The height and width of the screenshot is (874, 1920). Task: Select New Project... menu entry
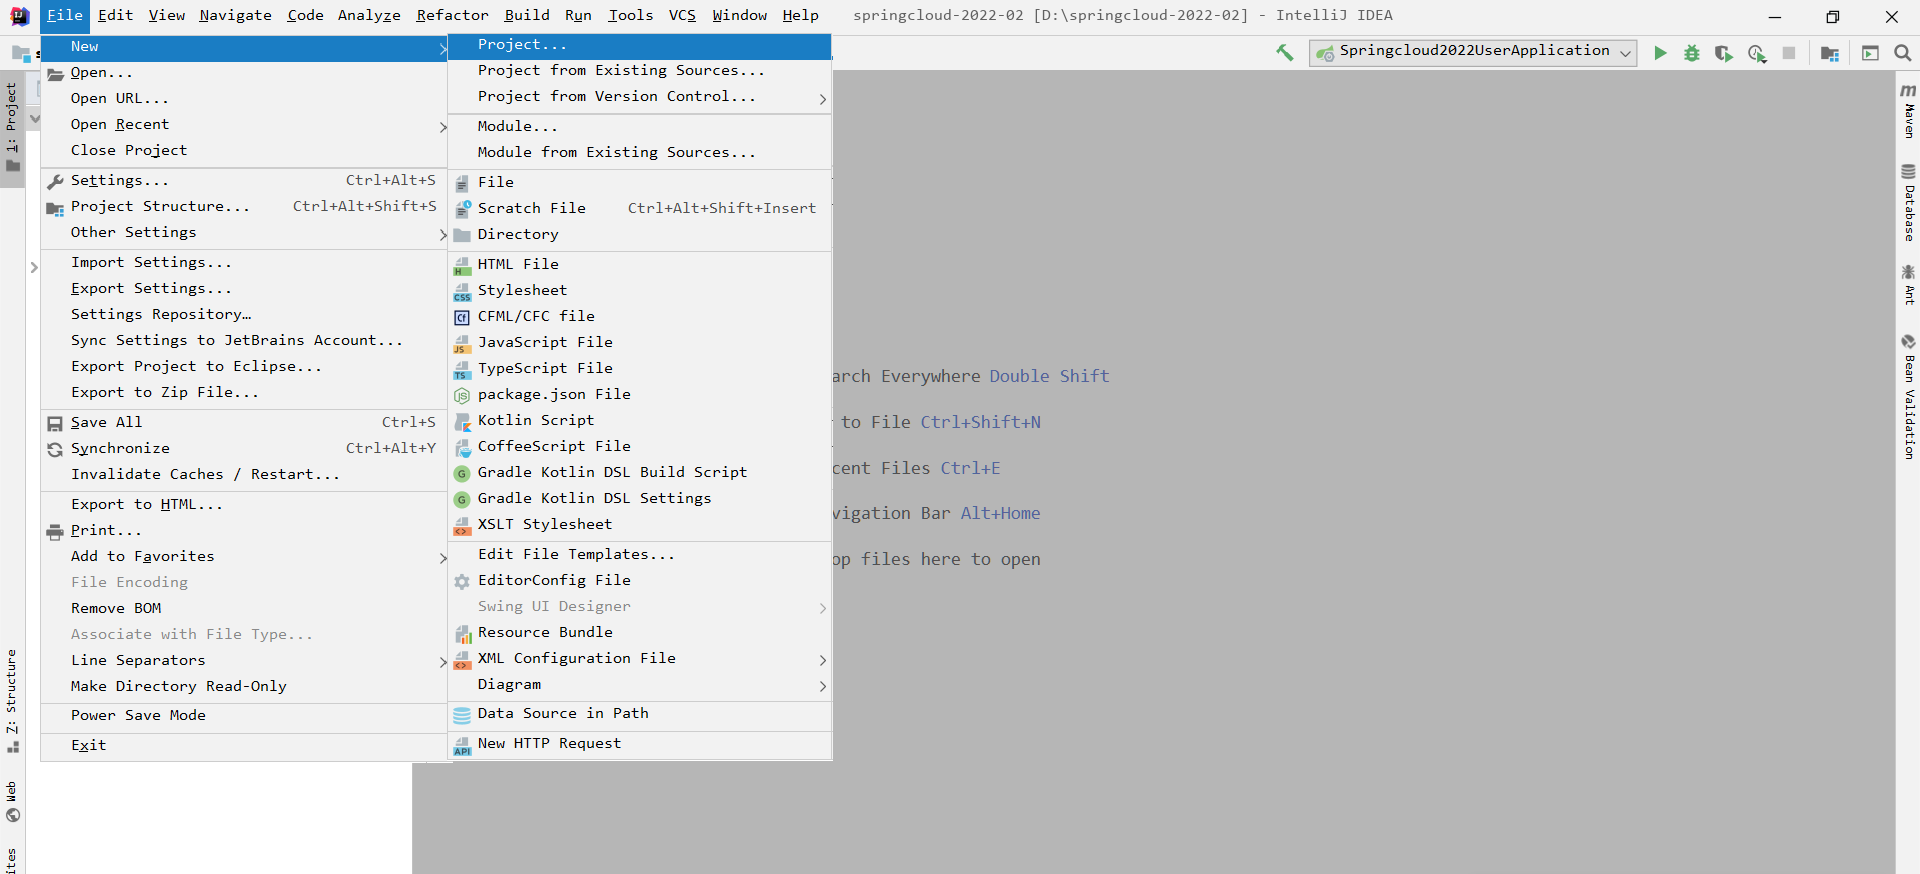pos(640,45)
